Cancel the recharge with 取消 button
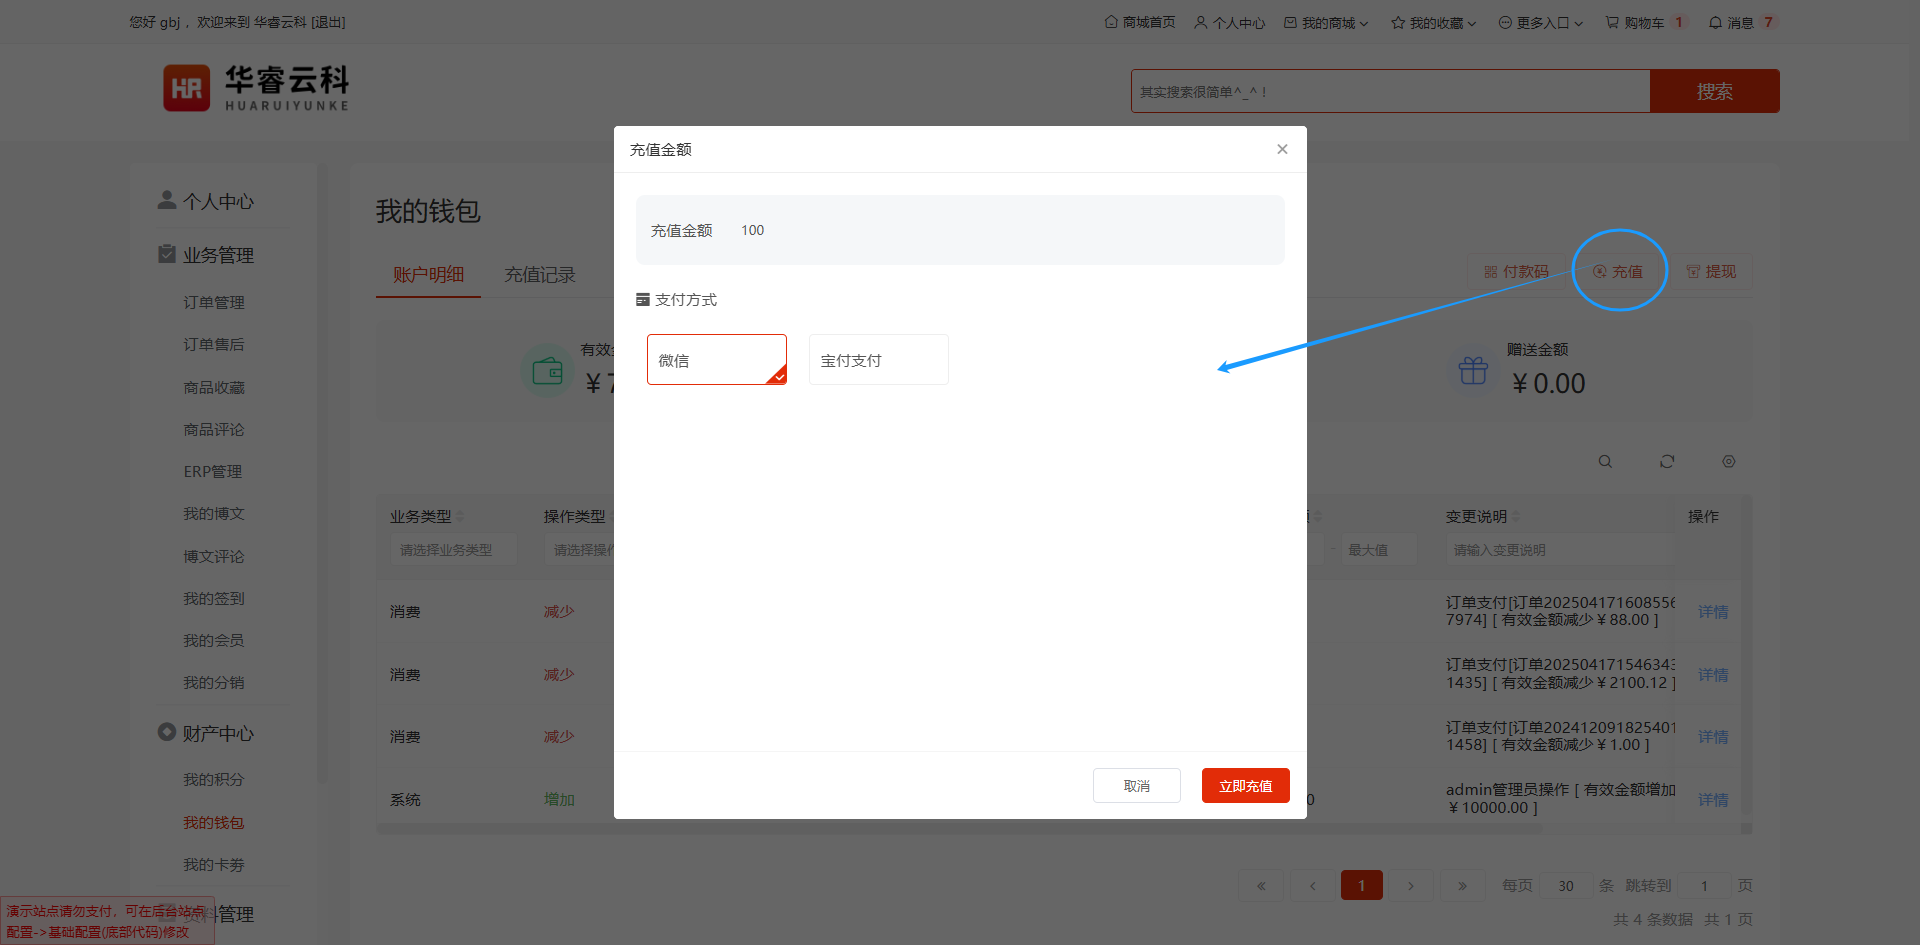 [x=1136, y=786]
